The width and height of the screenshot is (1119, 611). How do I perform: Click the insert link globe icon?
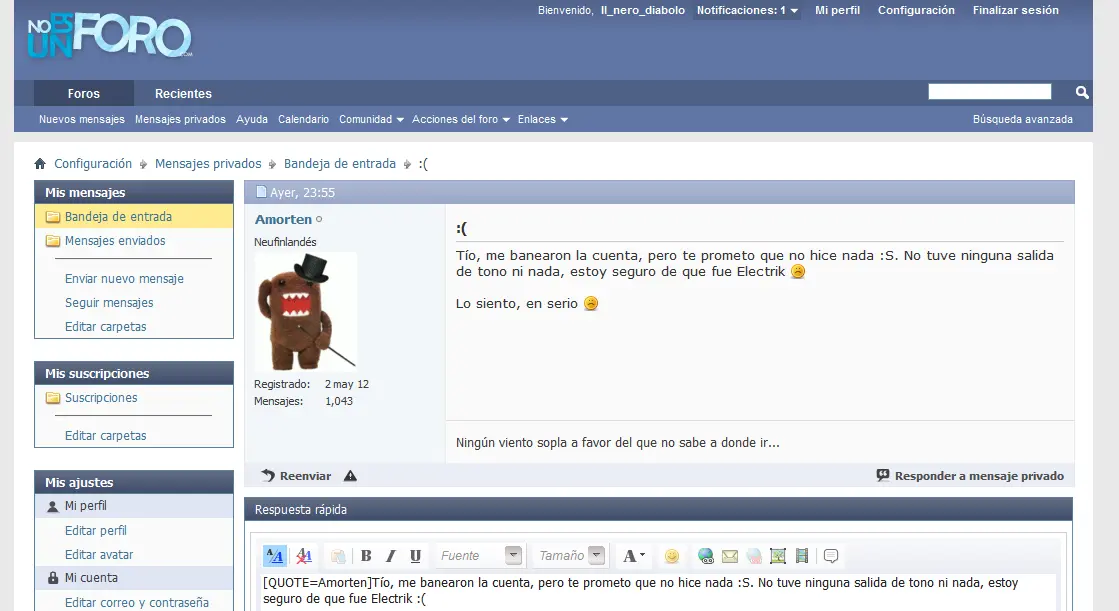(x=706, y=556)
